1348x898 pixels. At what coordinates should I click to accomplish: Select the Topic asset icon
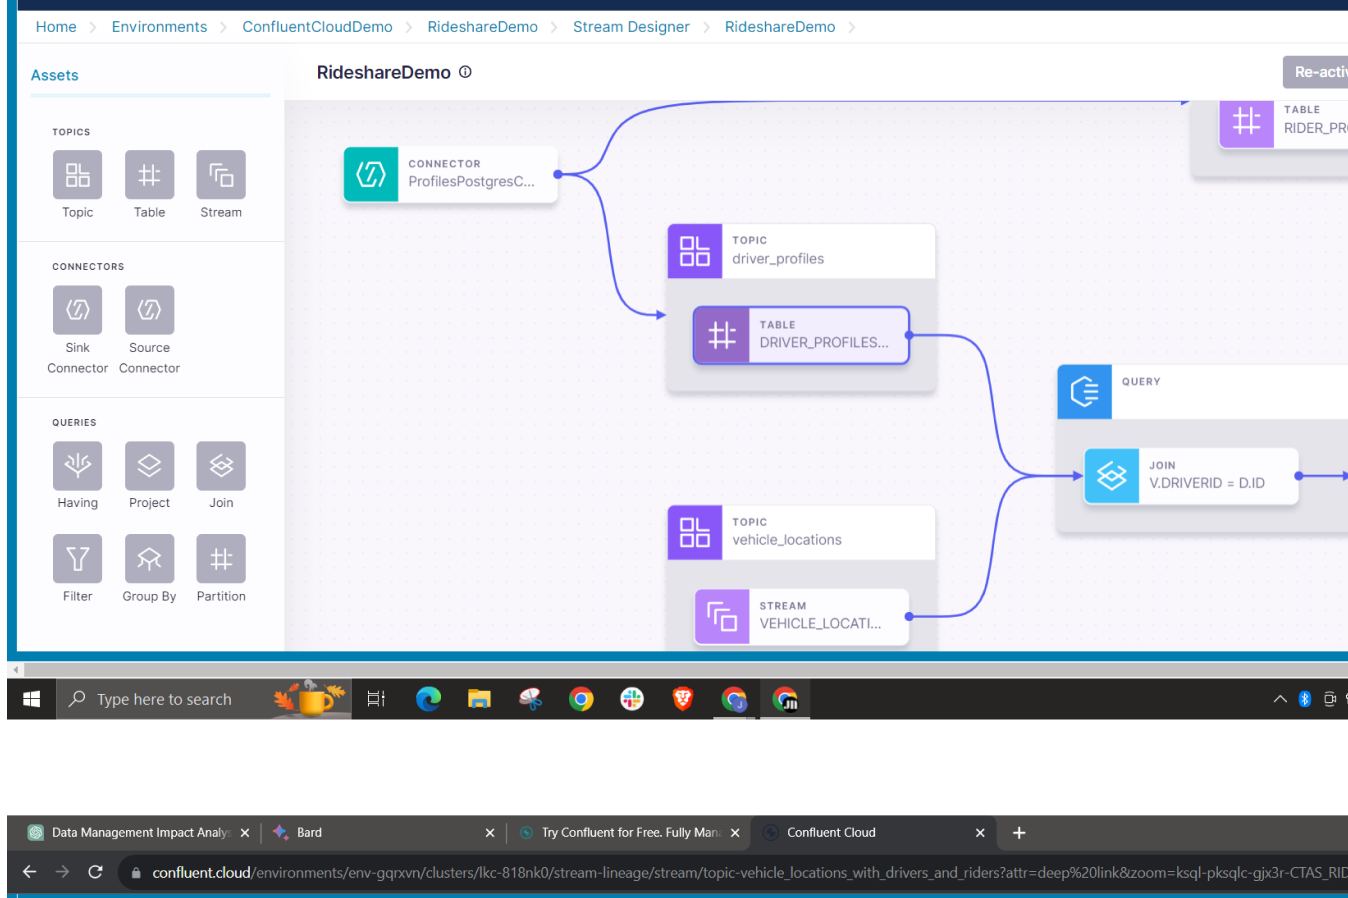(x=77, y=175)
